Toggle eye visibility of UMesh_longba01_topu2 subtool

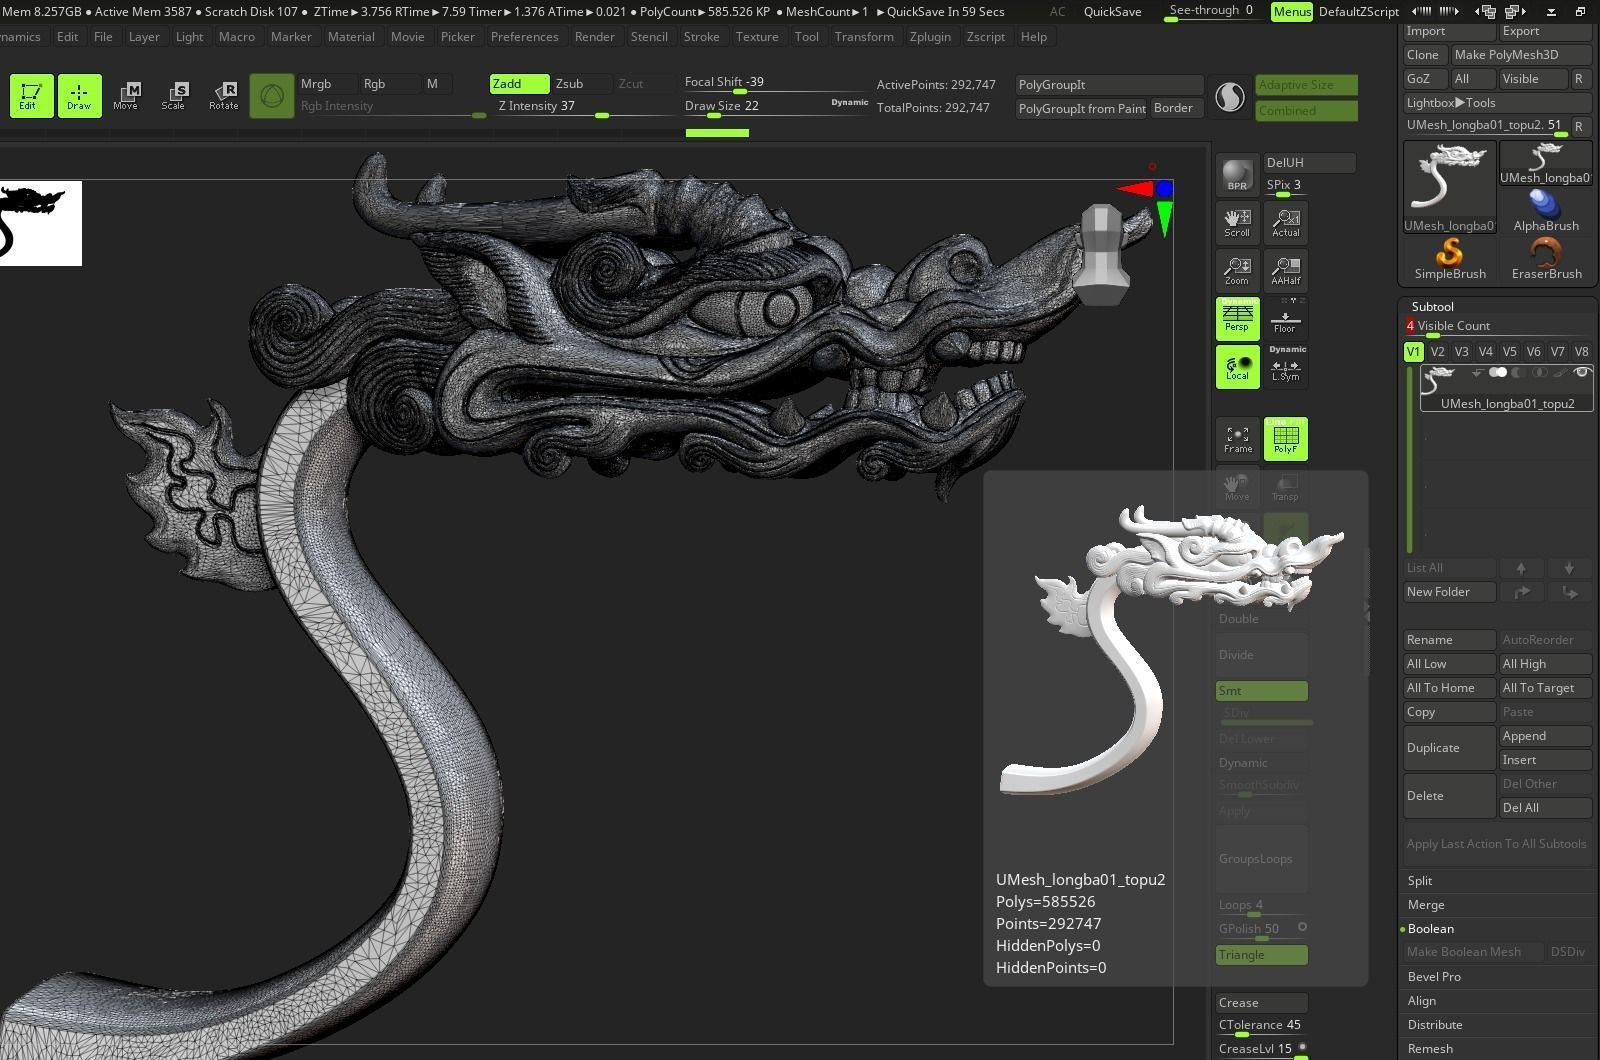point(1582,373)
